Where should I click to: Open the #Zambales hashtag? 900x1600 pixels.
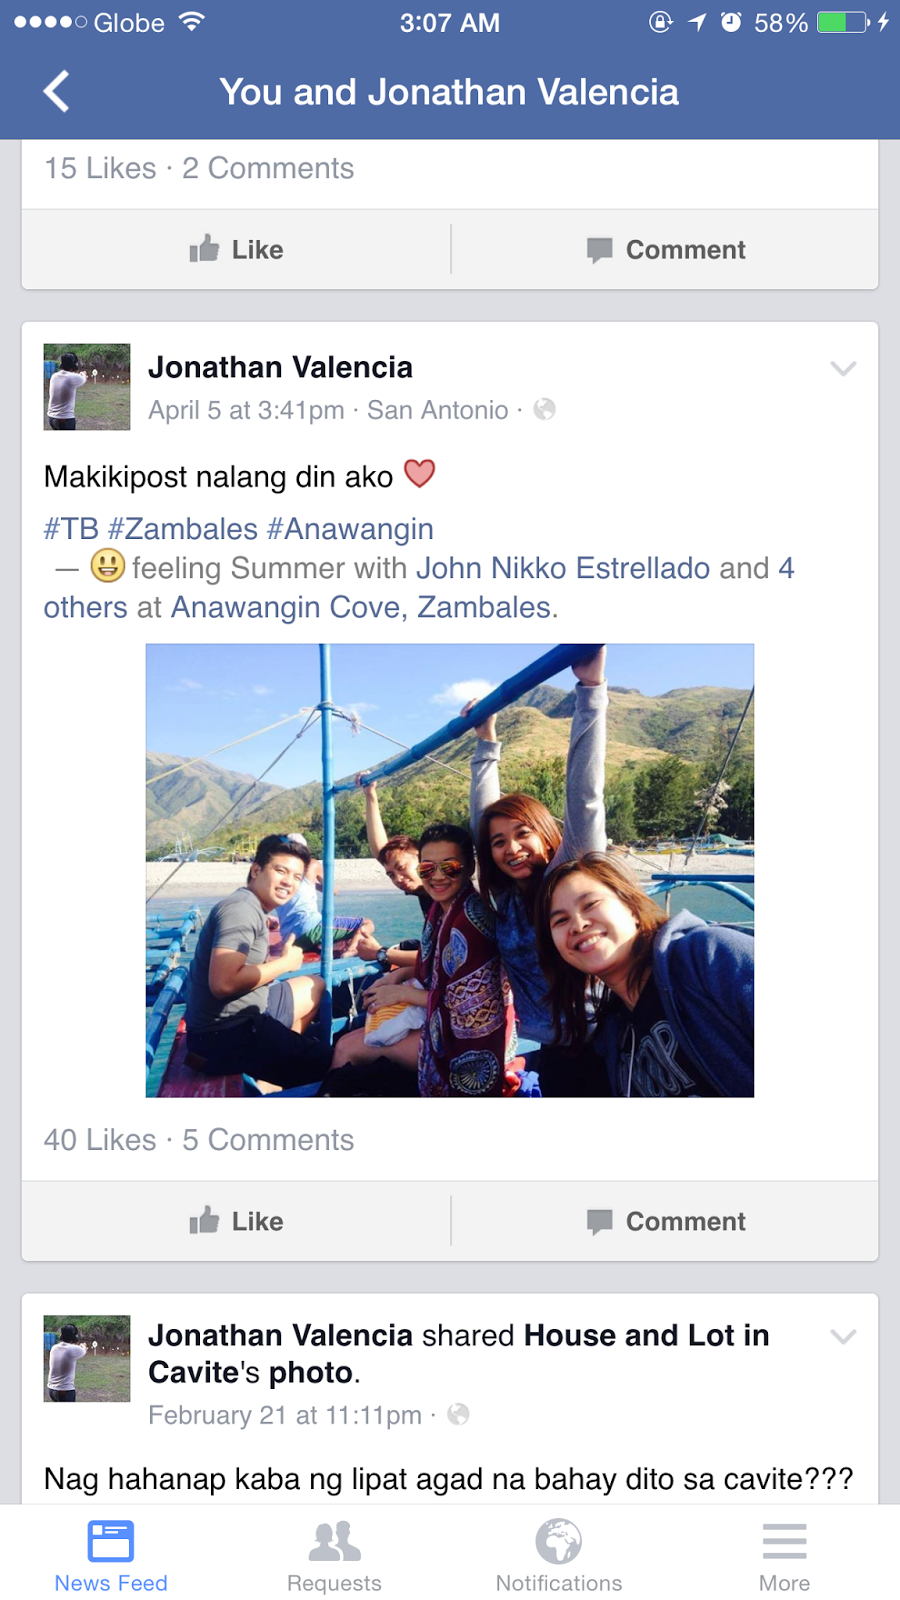click(183, 529)
